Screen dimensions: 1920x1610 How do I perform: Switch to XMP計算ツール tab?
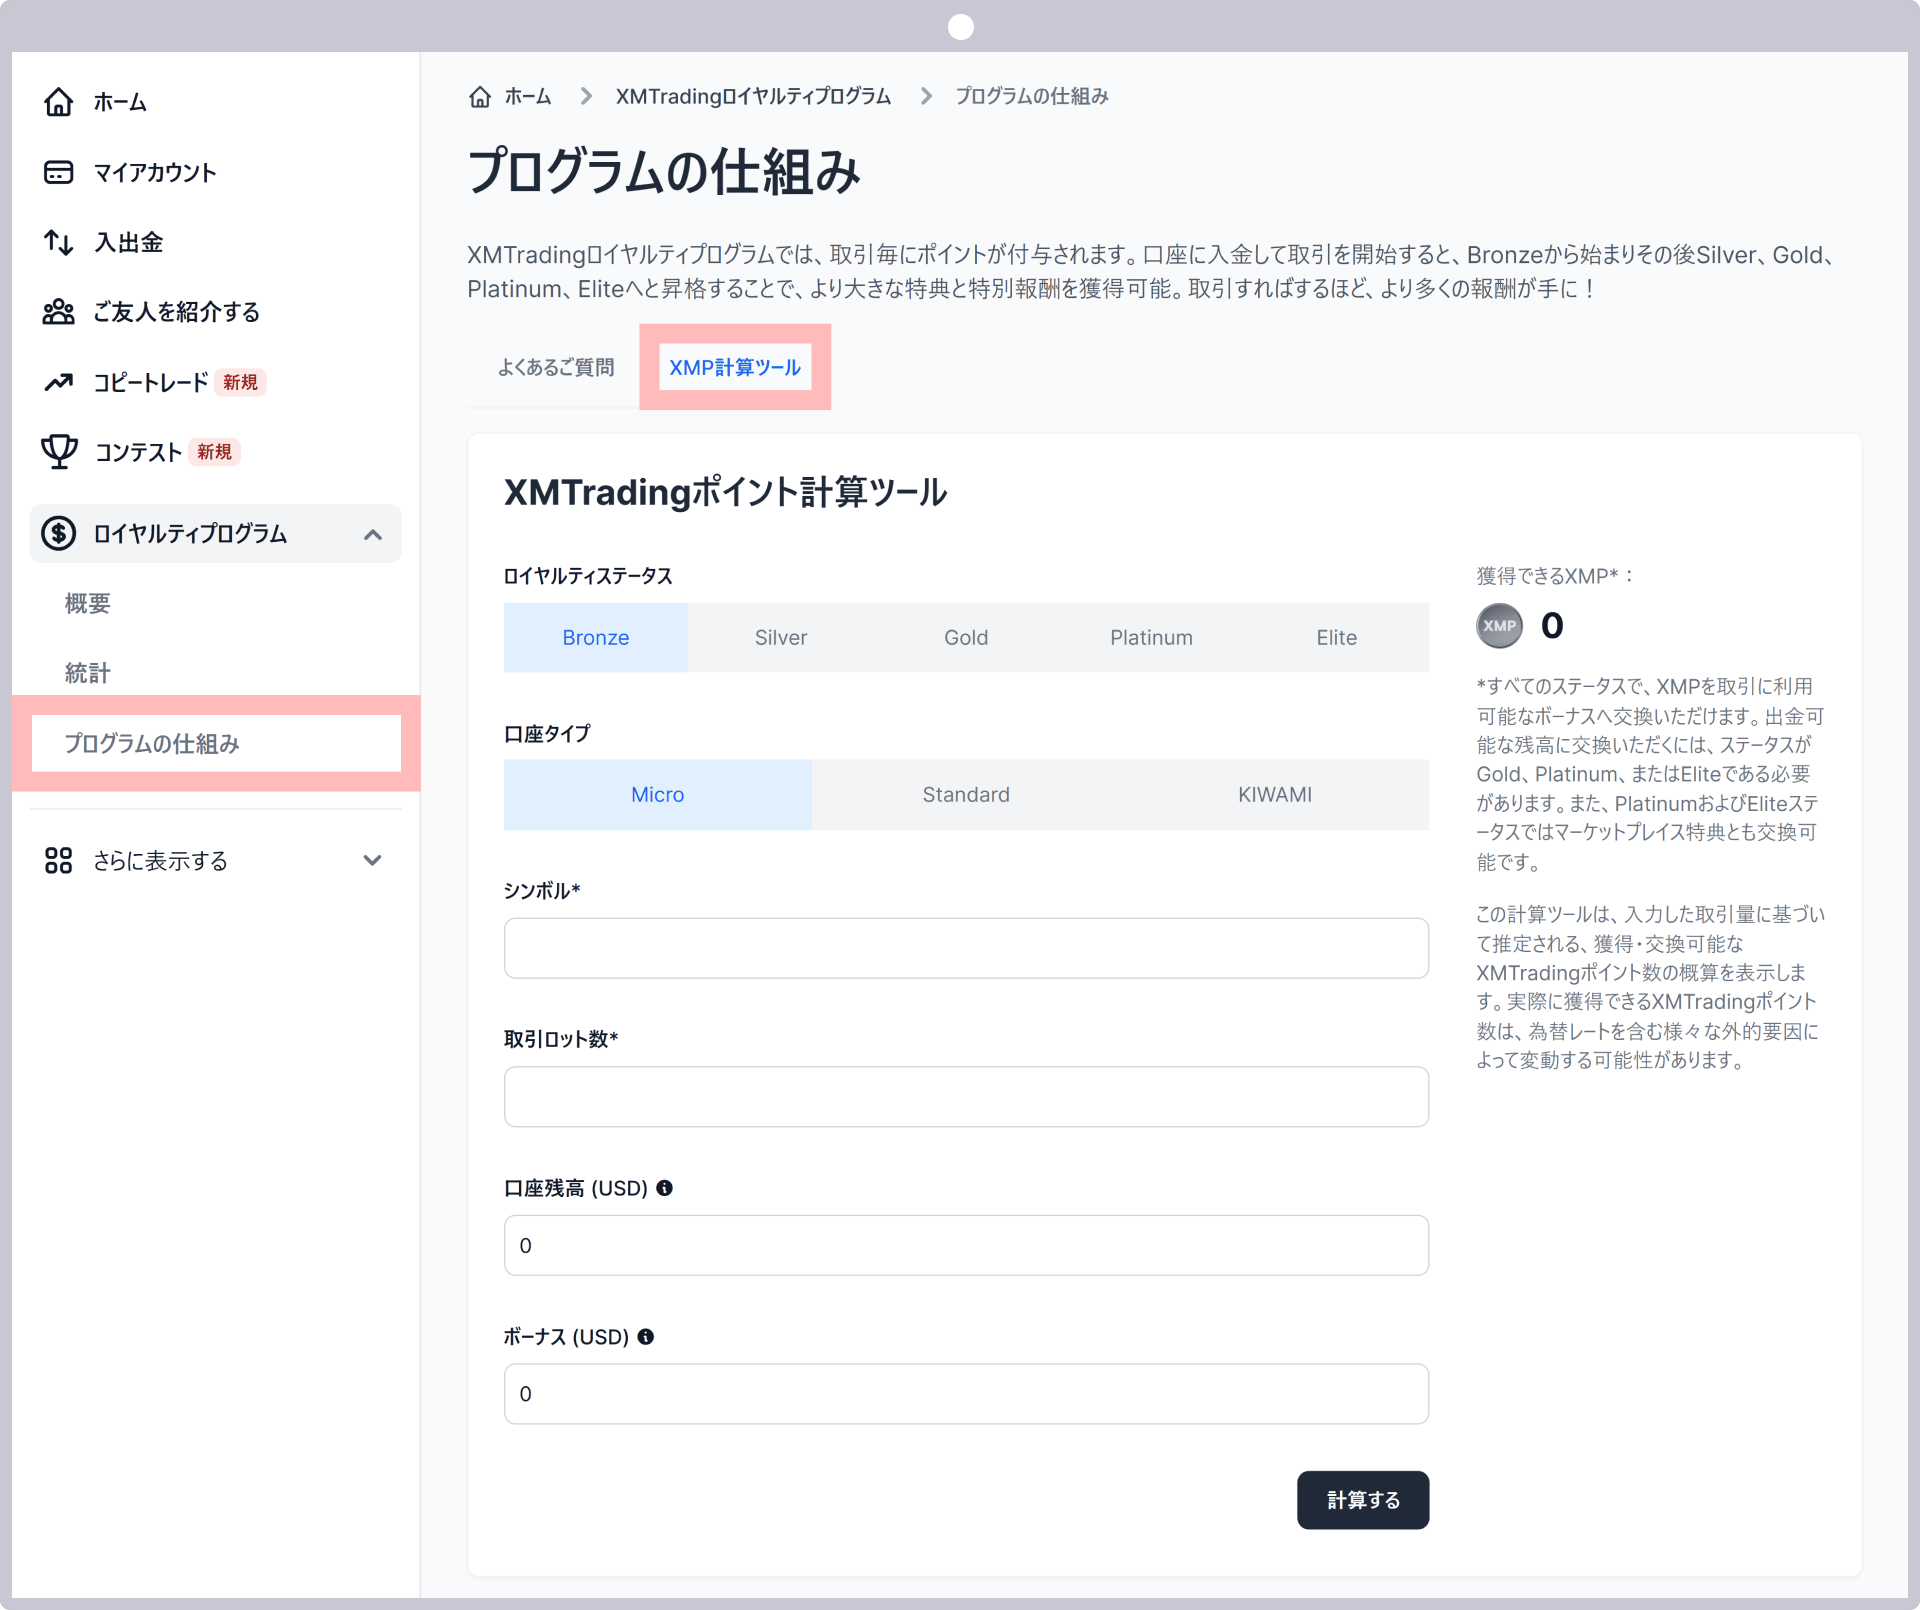pos(735,367)
